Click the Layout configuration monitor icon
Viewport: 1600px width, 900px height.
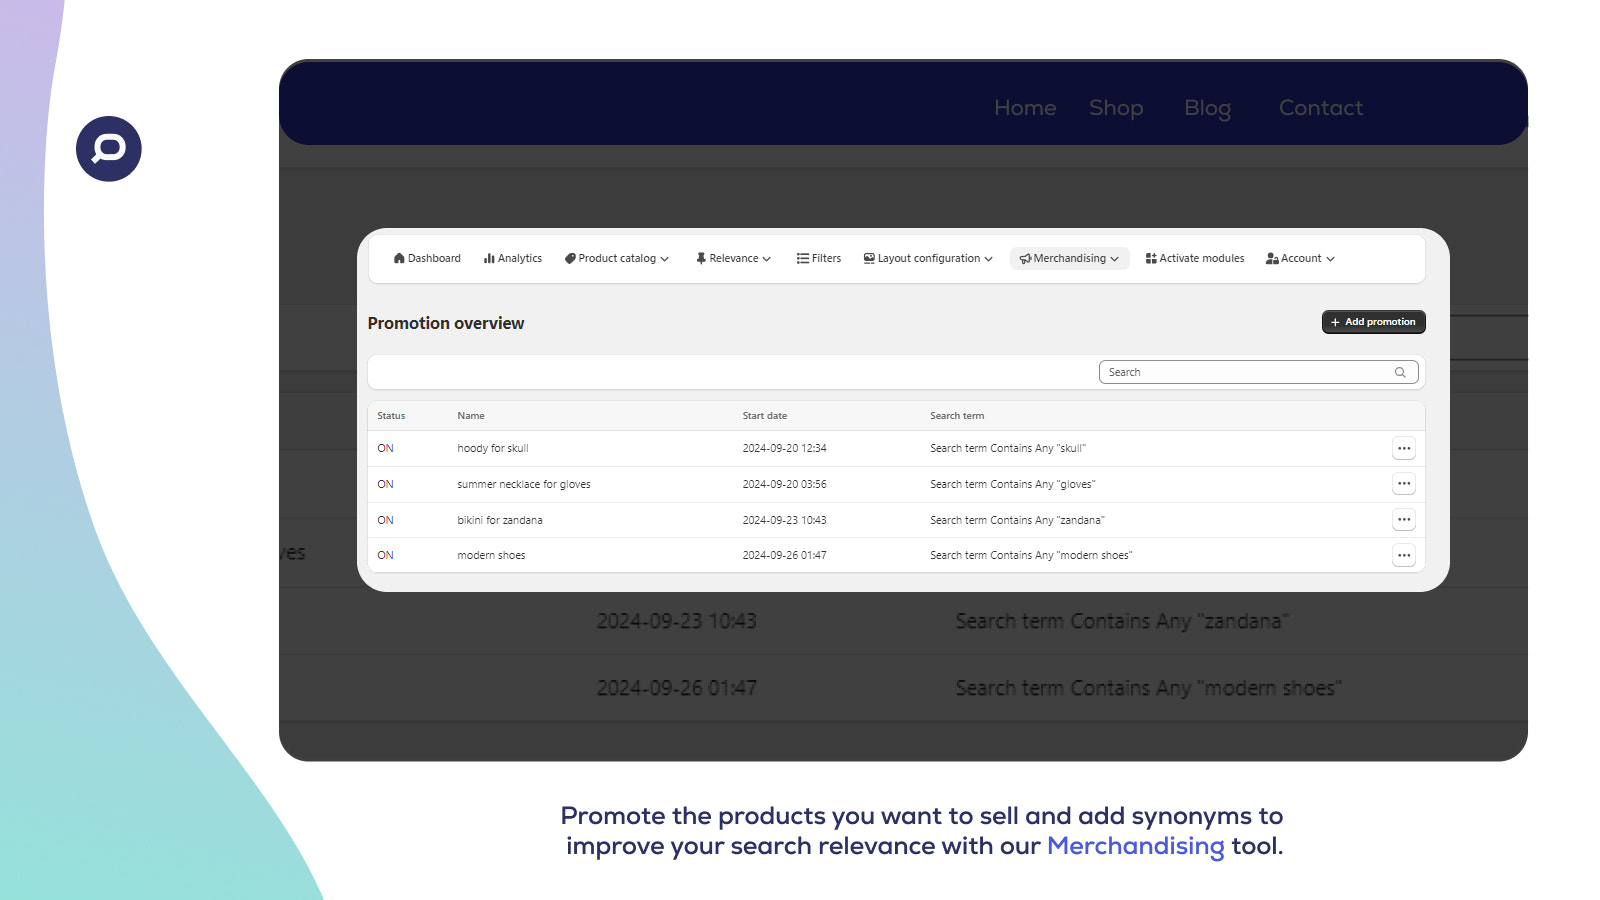coord(869,258)
